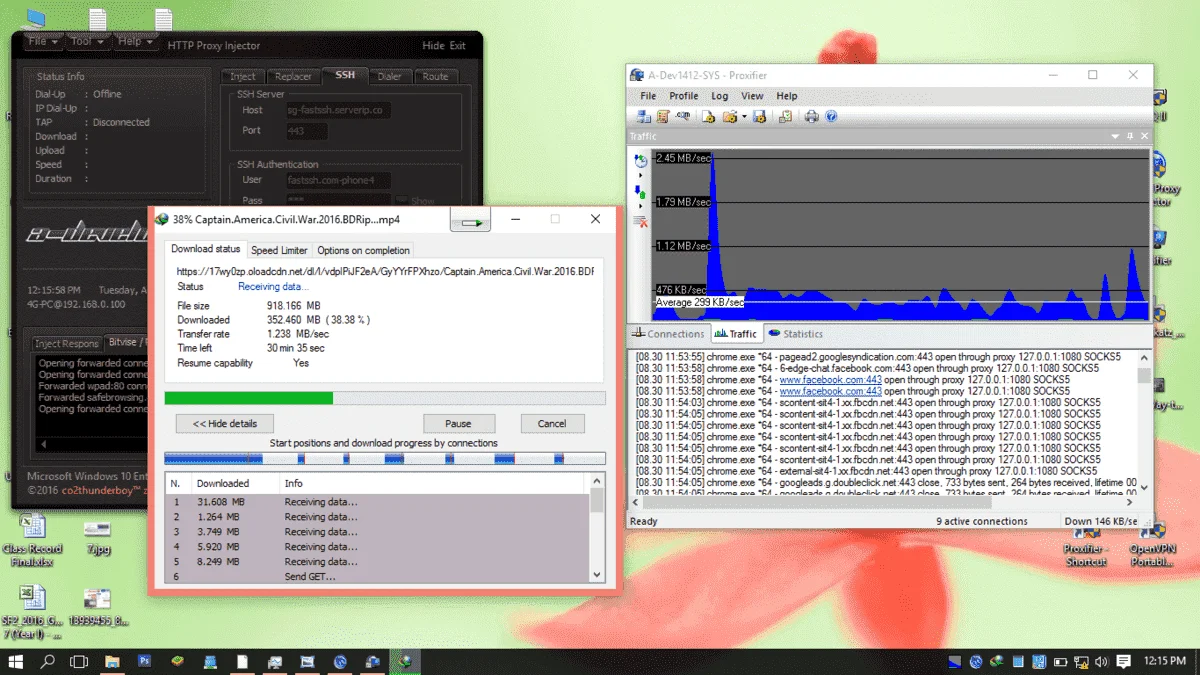The width and height of the screenshot is (1200, 675).
Task: Click the down/up arrows icon beside Traffic graph
Action: (641, 192)
